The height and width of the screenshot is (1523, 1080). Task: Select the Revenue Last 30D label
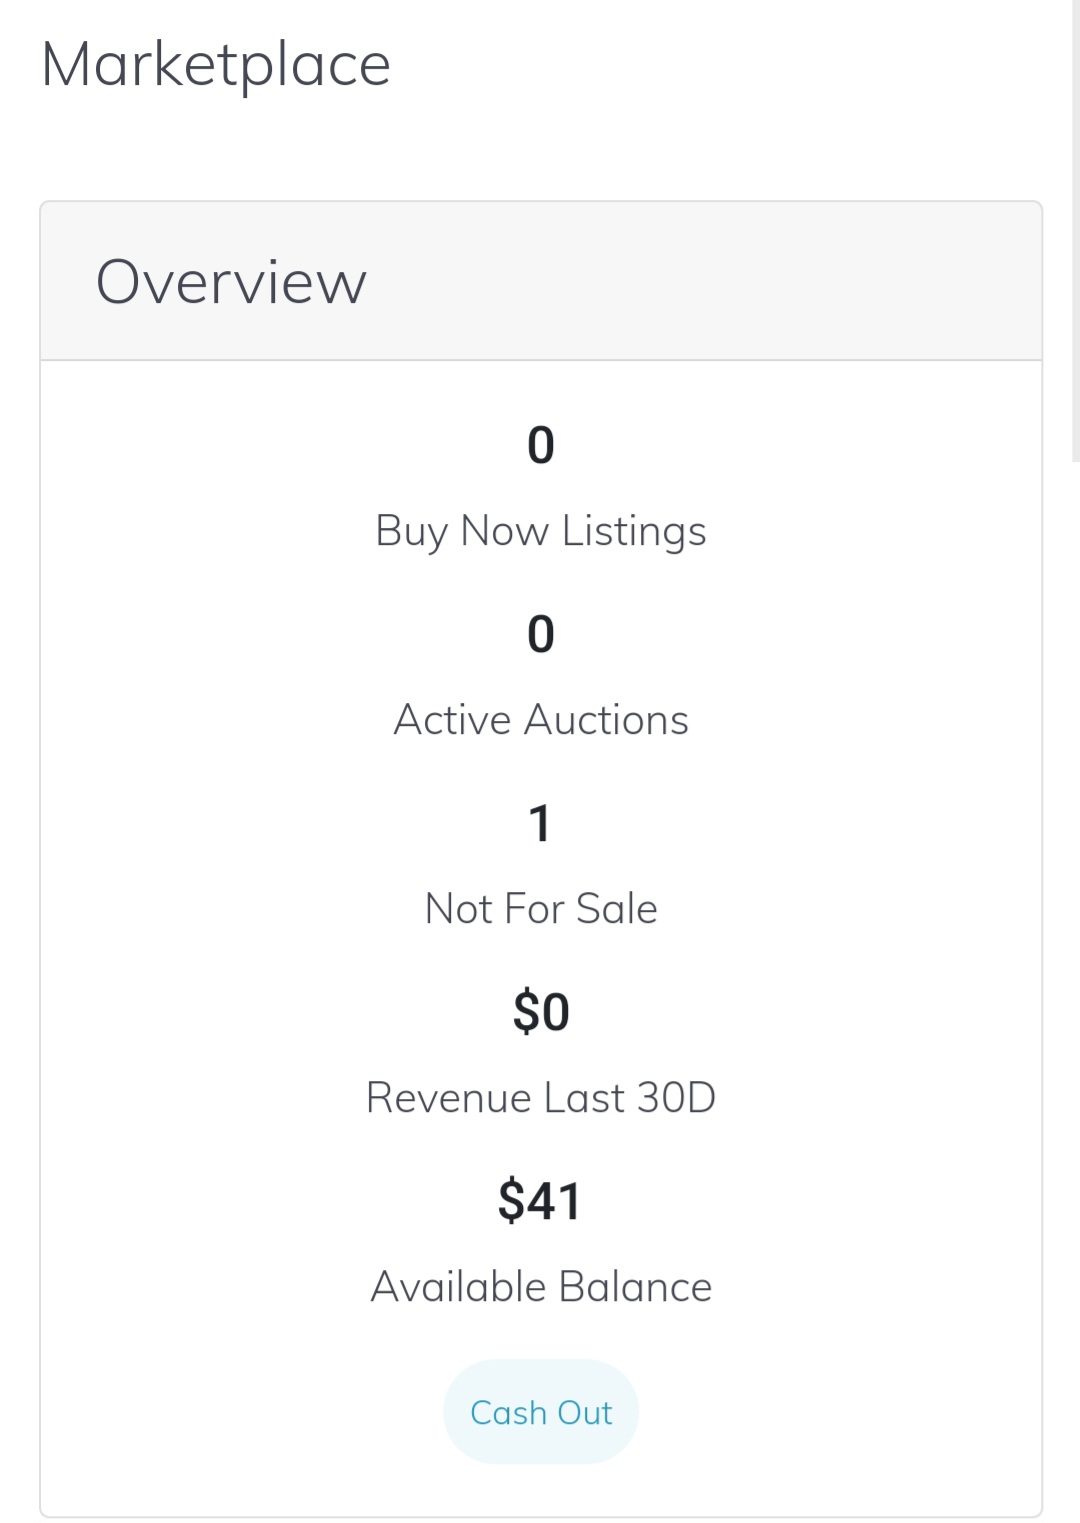tap(541, 1098)
